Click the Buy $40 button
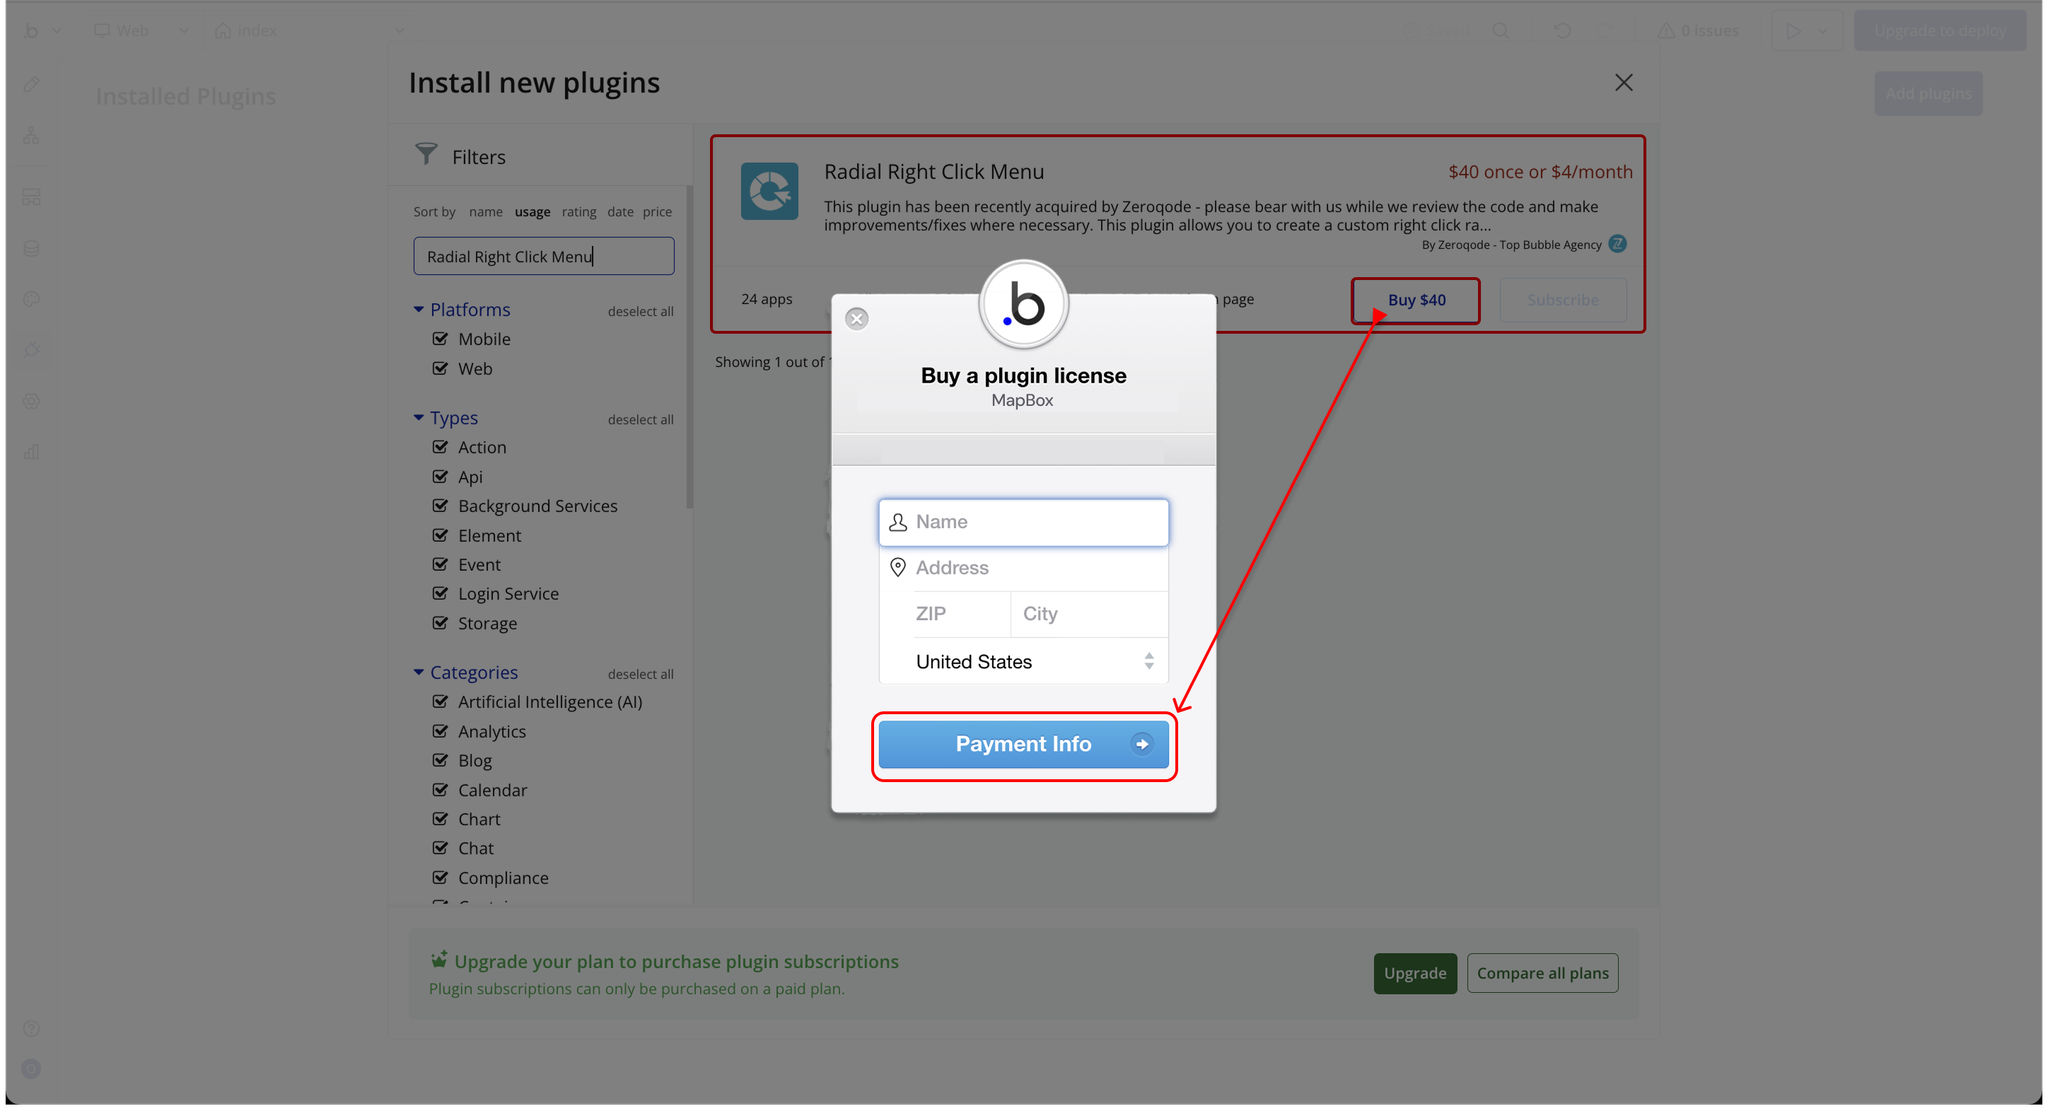Image resolution: width=2048 pixels, height=1113 pixels. pos(1415,300)
